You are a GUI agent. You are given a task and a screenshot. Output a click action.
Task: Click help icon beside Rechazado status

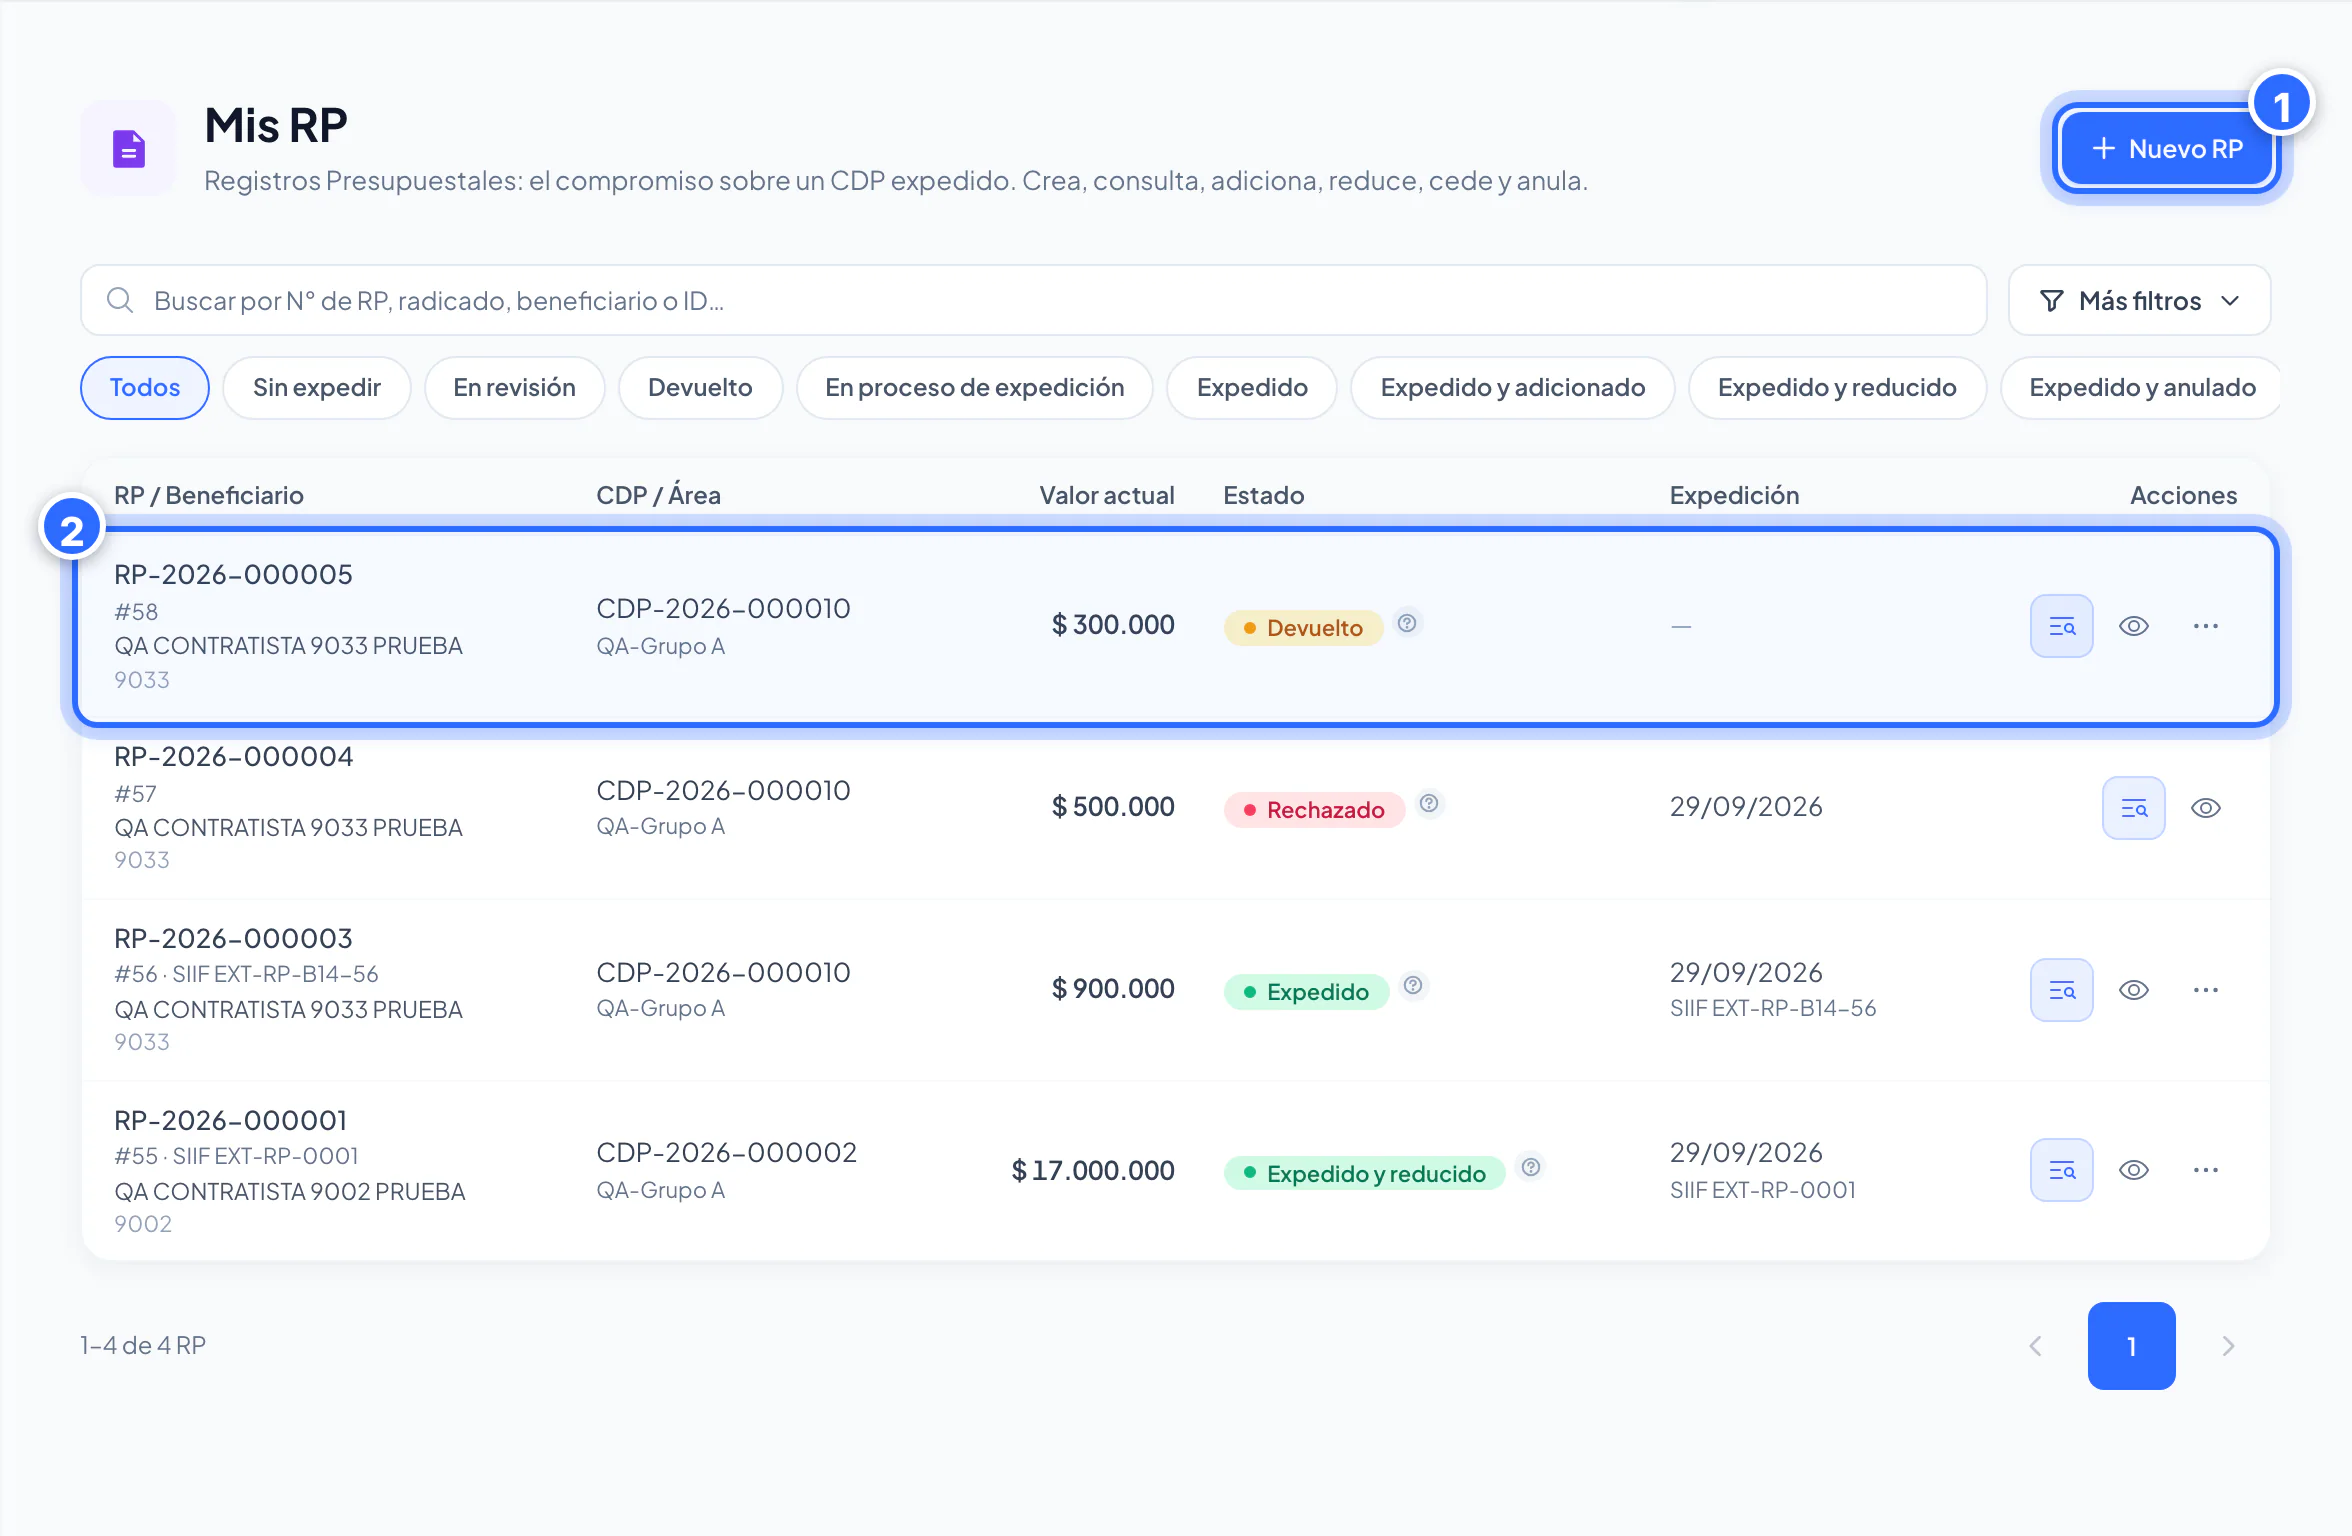pos(1429,803)
